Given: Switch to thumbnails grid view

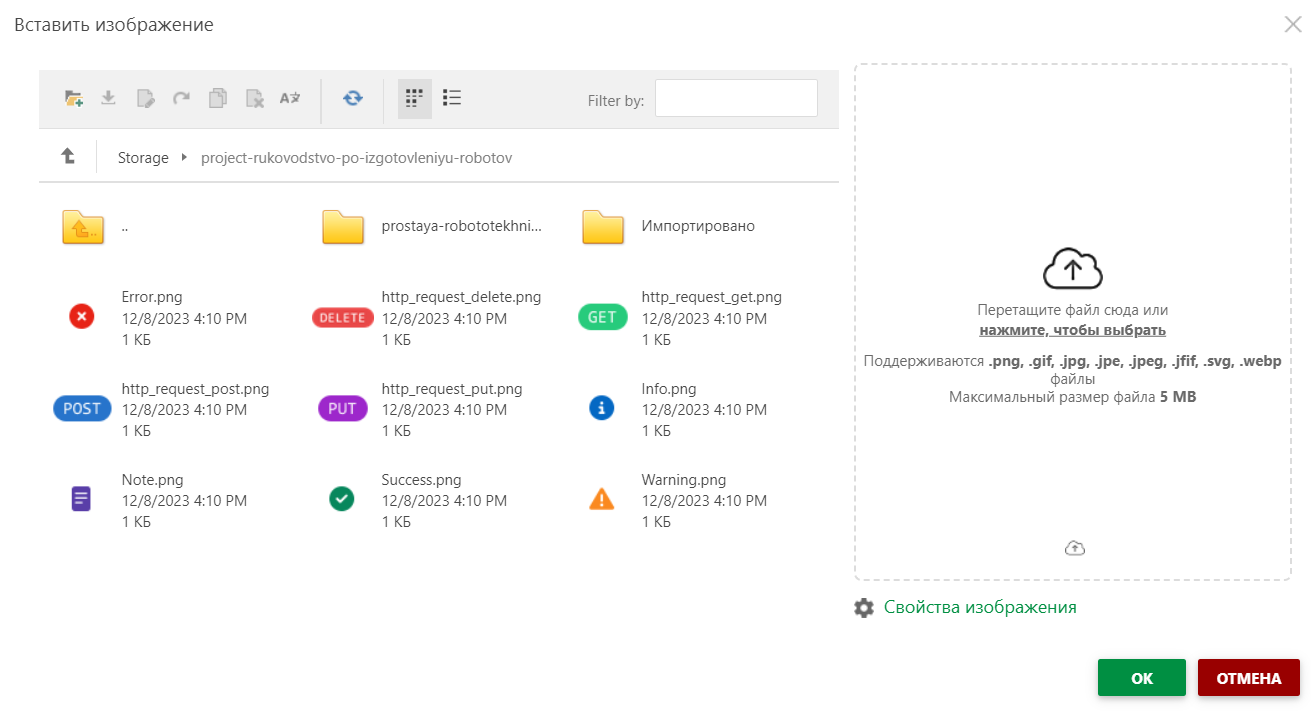Looking at the screenshot, I should (414, 98).
